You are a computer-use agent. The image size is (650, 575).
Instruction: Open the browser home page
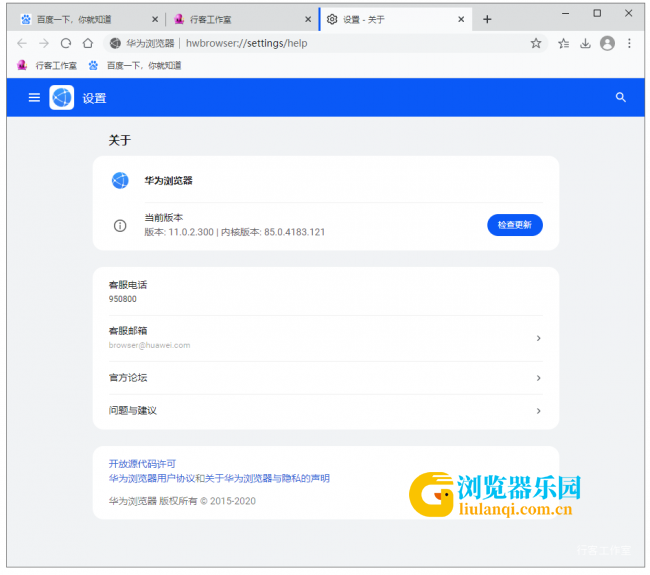pos(88,44)
